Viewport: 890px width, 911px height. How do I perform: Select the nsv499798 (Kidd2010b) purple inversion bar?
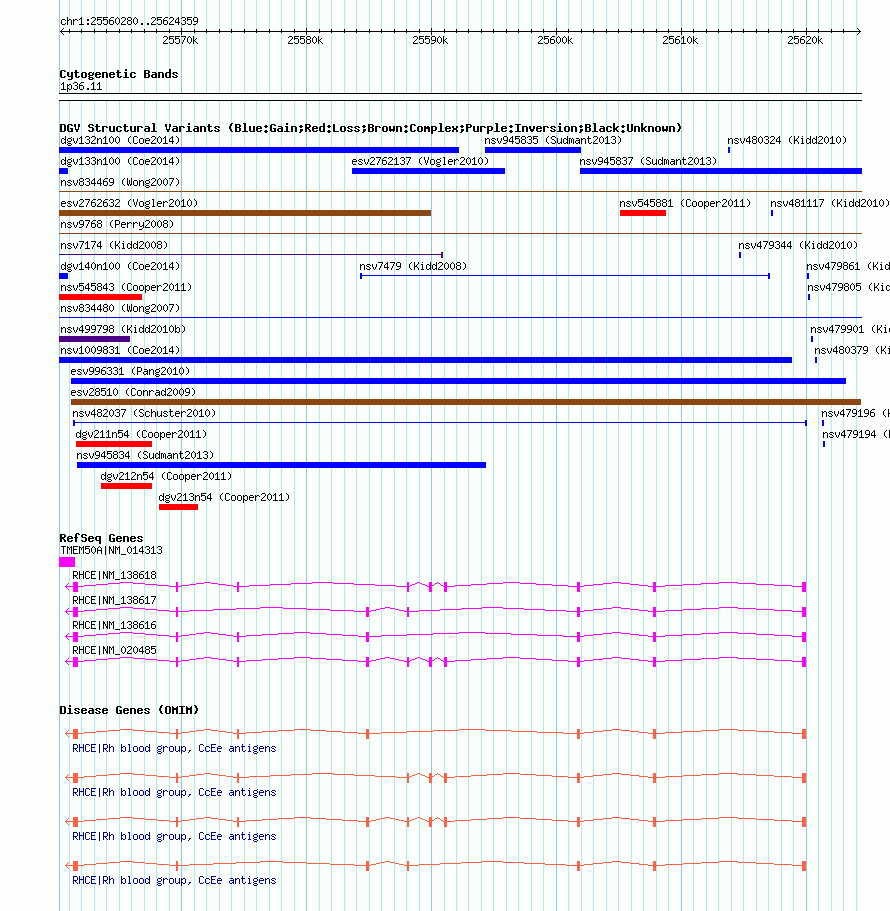pos(95,339)
